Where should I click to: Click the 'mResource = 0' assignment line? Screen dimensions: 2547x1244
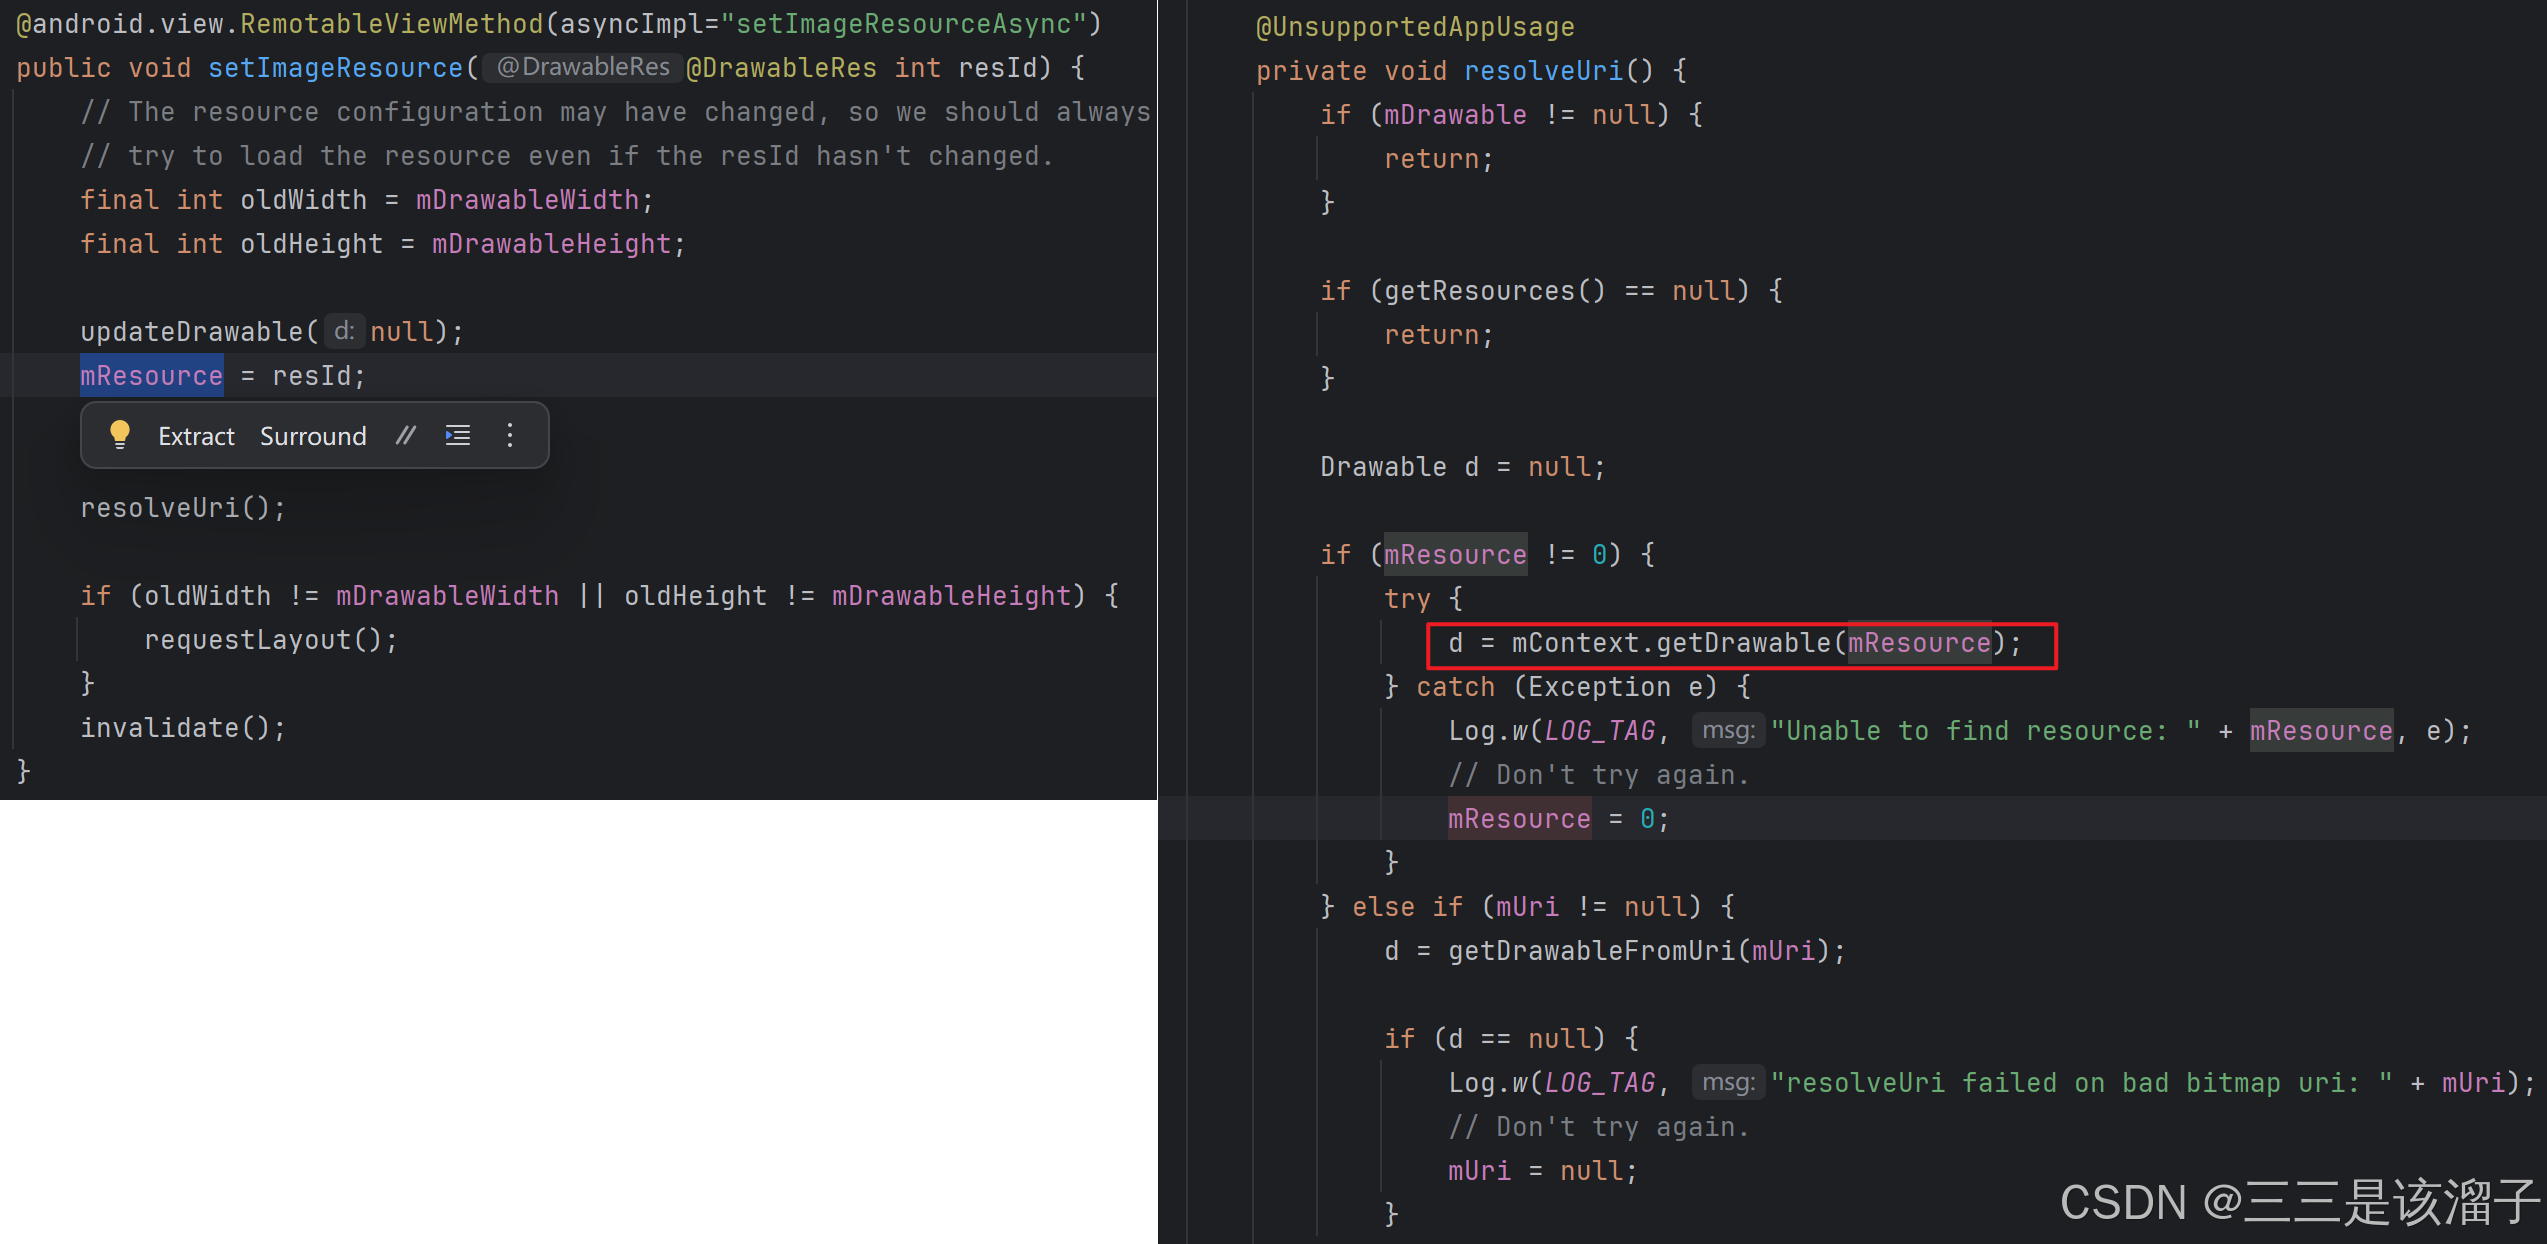coord(1557,819)
